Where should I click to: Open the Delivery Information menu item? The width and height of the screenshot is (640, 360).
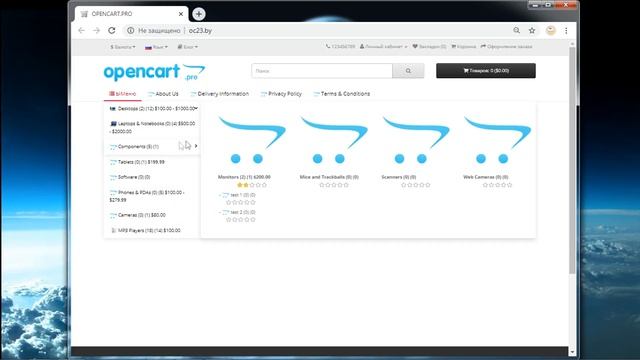220,94
